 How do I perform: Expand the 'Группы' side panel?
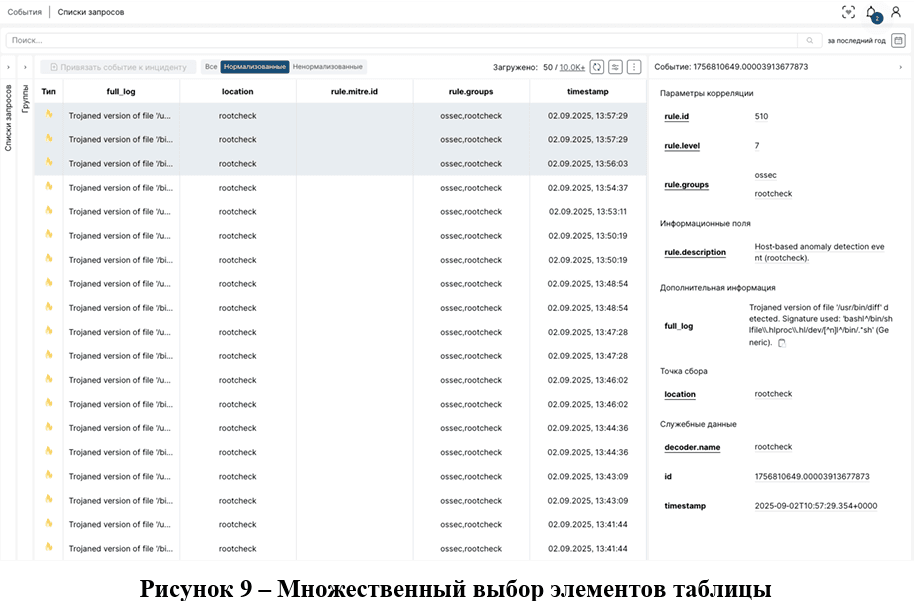pos(25,67)
